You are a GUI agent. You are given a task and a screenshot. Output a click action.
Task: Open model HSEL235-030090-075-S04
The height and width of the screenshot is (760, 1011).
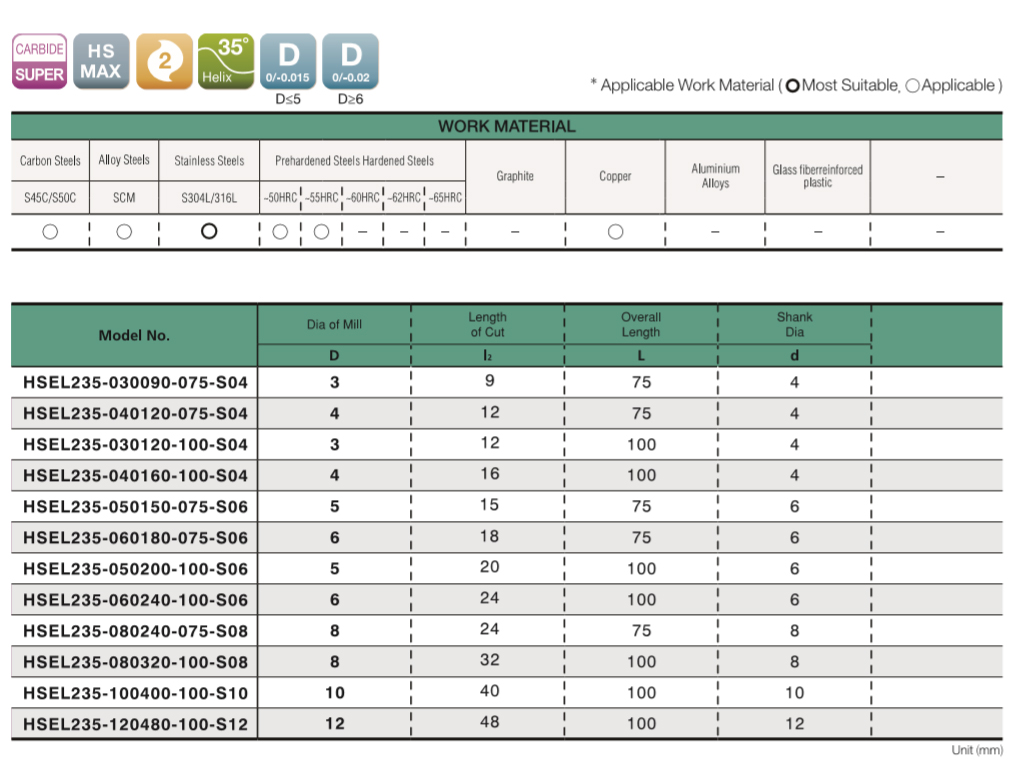click(x=135, y=382)
